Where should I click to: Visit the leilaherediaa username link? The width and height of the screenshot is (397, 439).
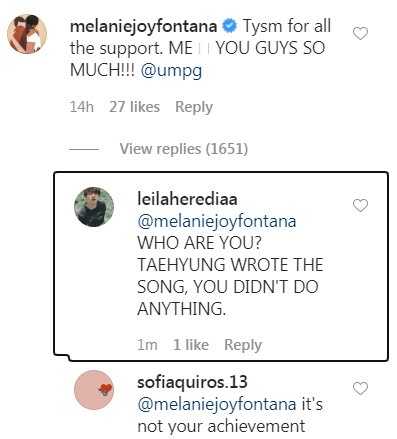pyautogui.click(x=187, y=199)
